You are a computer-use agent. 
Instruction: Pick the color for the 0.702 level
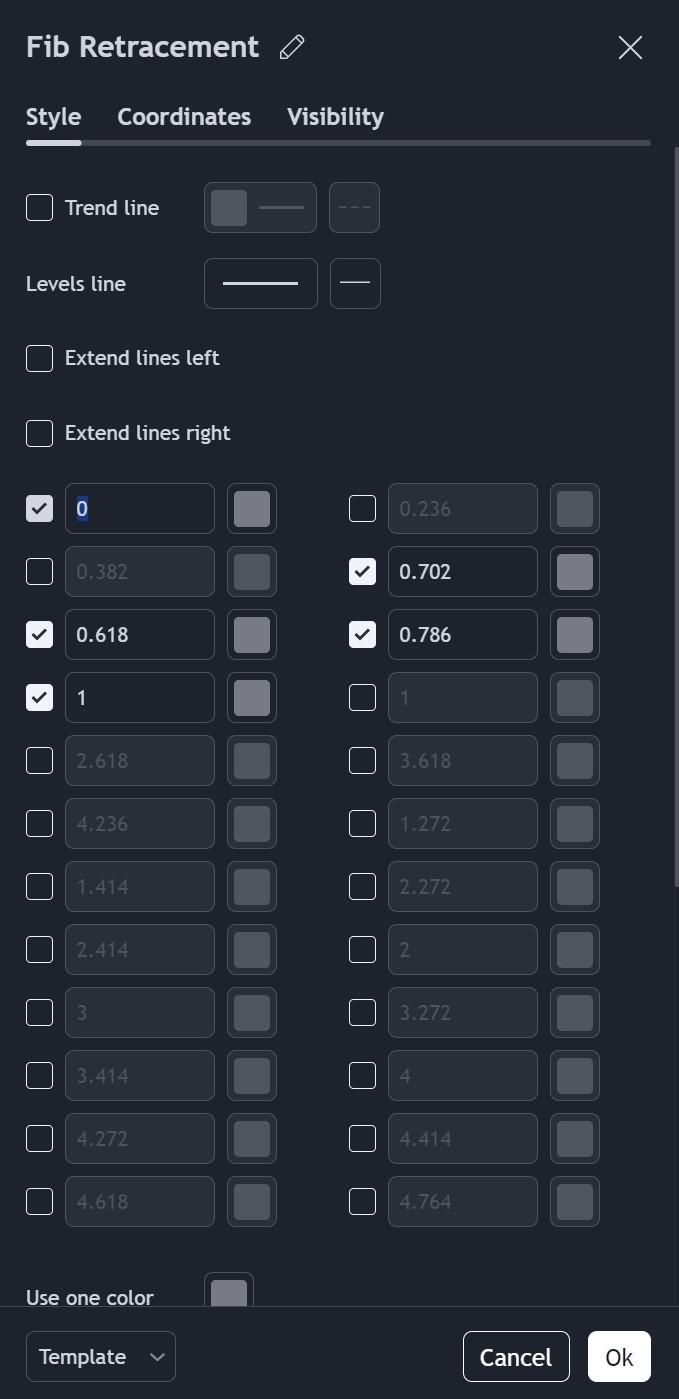pyautogui.click(x=575, y=572)
